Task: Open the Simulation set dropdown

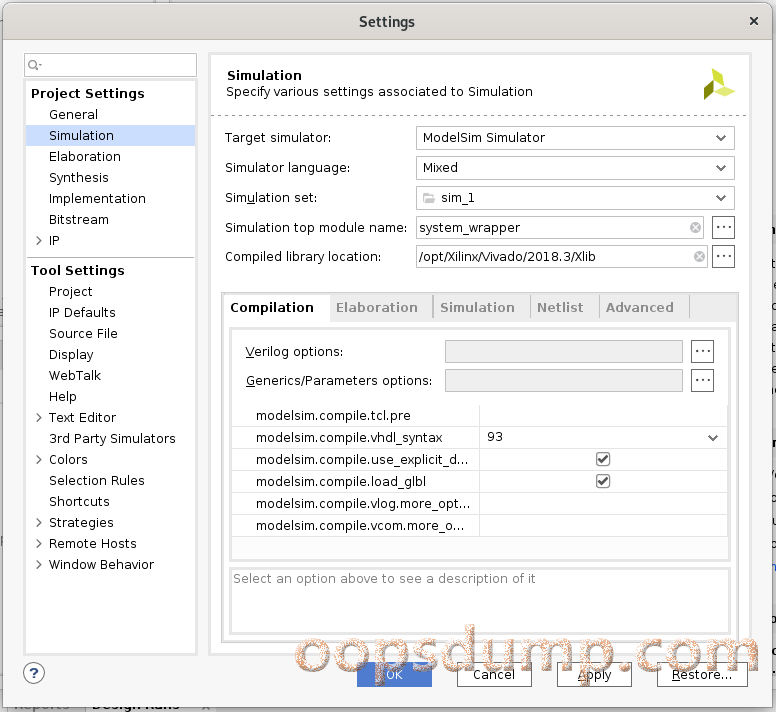Action: [x=575, y=198]
